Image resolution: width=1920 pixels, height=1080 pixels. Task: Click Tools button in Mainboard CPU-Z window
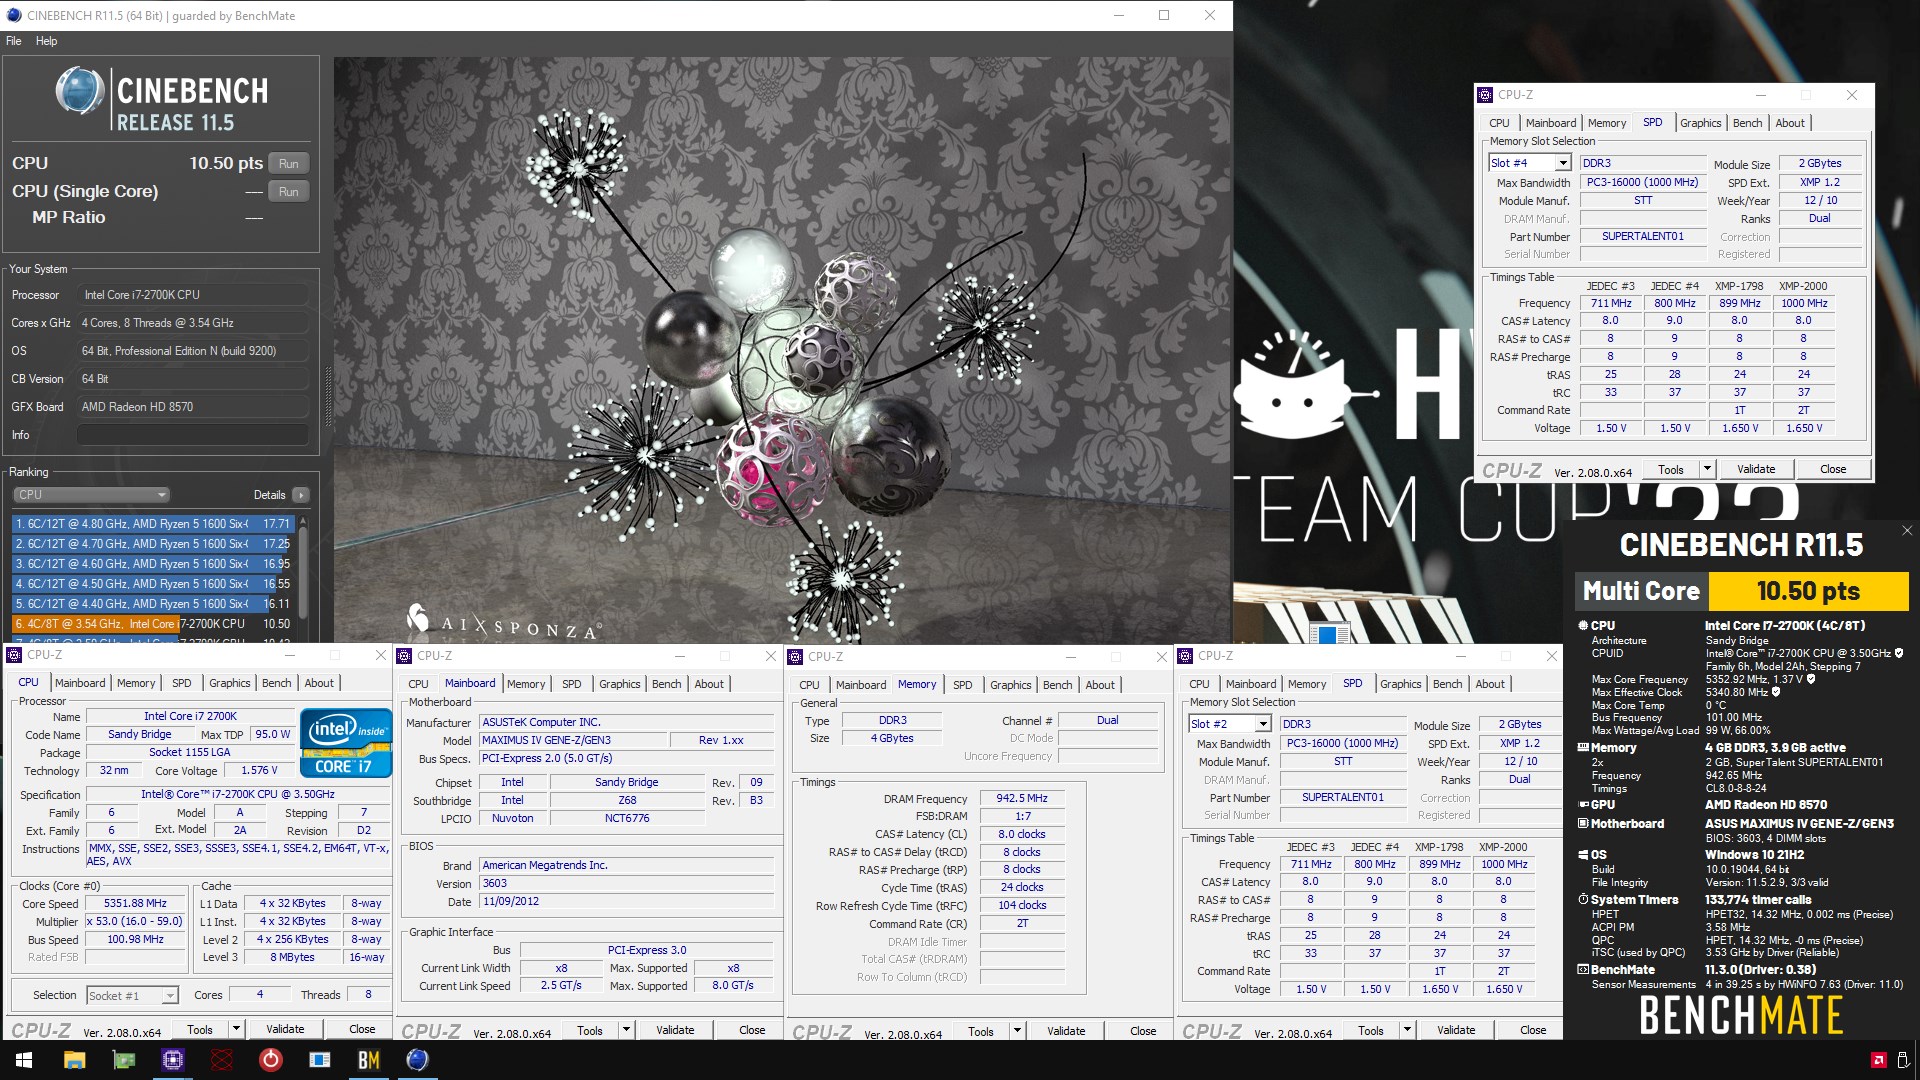coord(590,1030)
